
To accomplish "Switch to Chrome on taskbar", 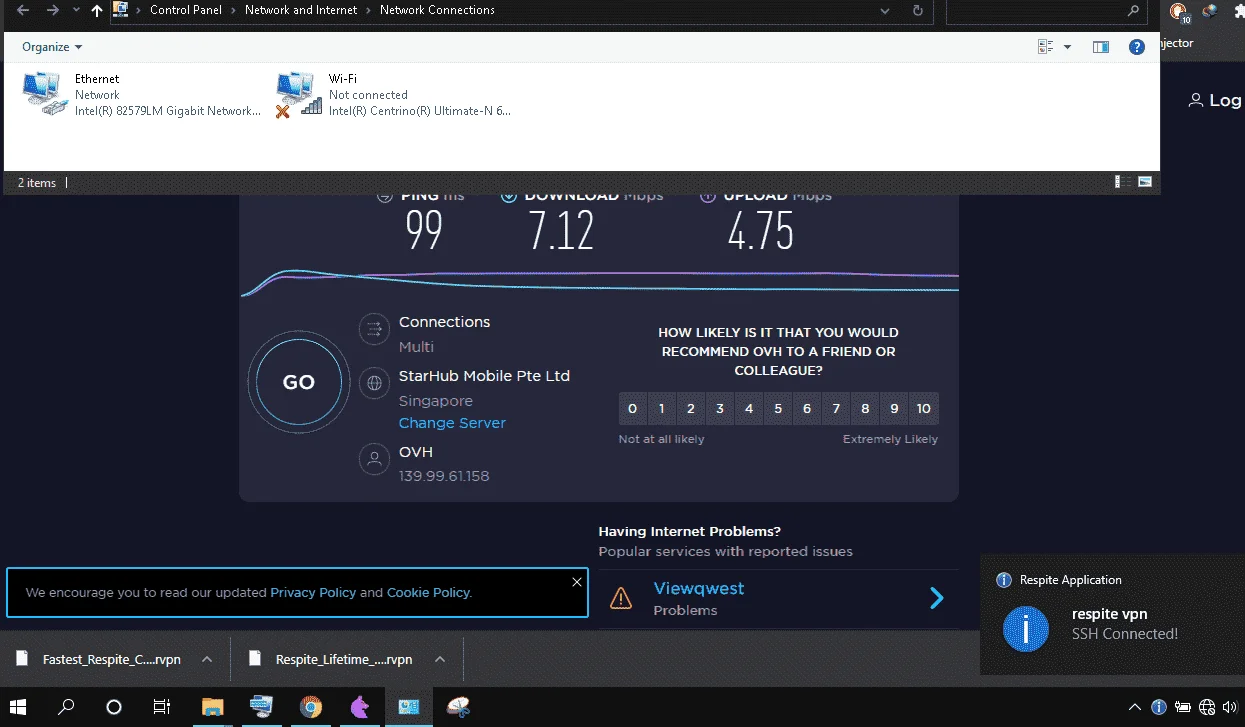I will [311, 707].
